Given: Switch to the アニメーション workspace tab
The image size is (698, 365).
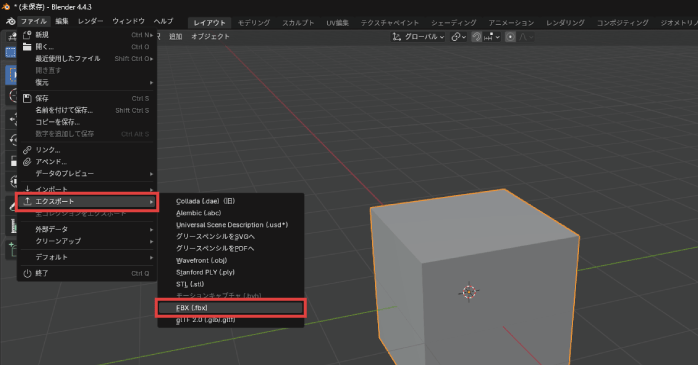Looking at the screenshot, I should click(511, 23).
